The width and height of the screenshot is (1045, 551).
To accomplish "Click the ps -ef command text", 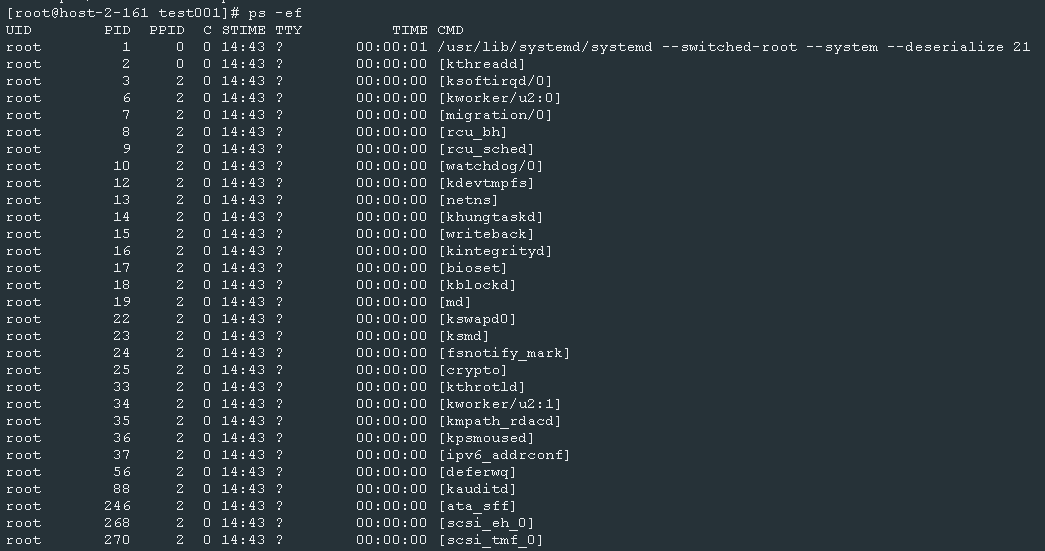I will 275,13.
